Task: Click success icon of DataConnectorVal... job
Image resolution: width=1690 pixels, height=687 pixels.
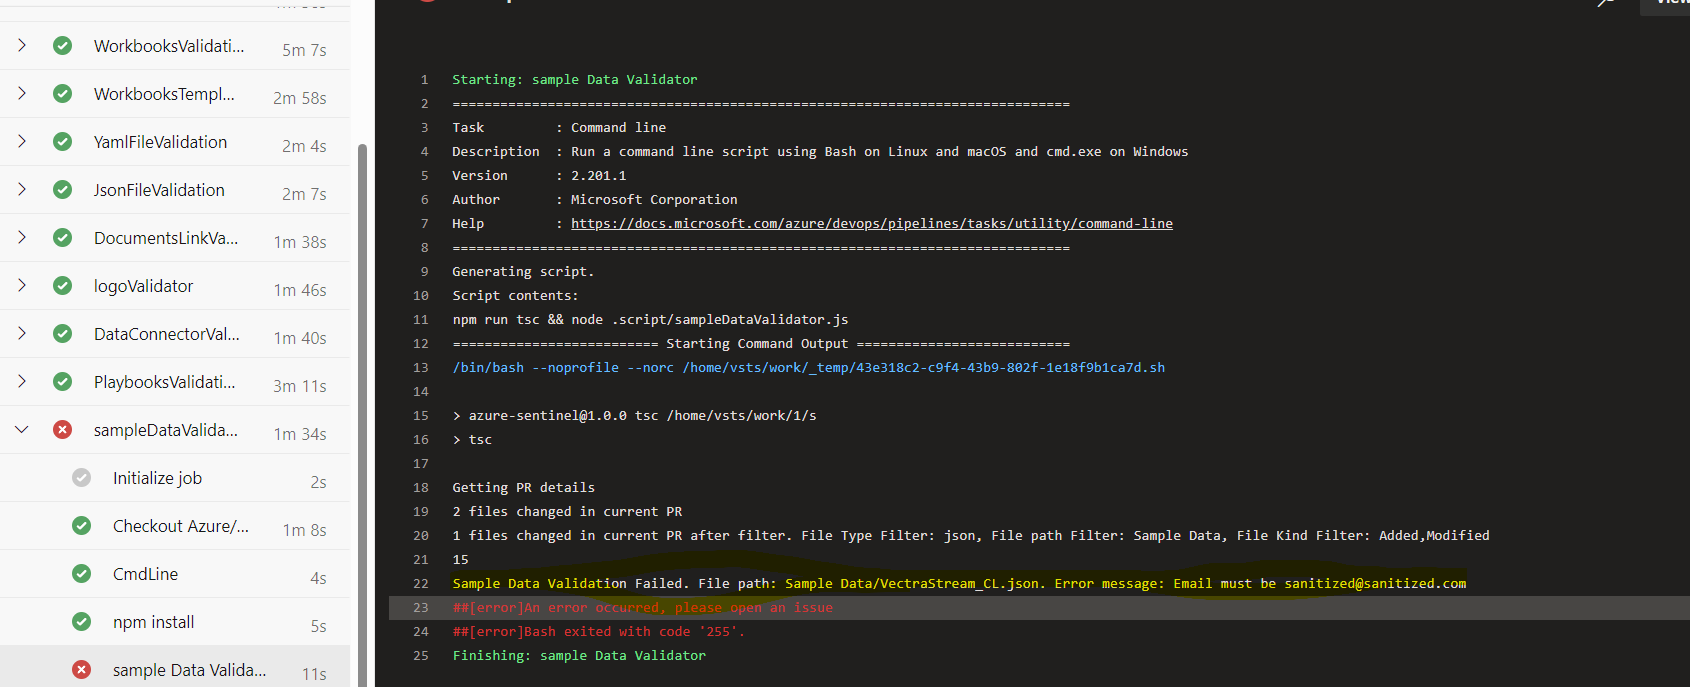Action: point(62,333)
